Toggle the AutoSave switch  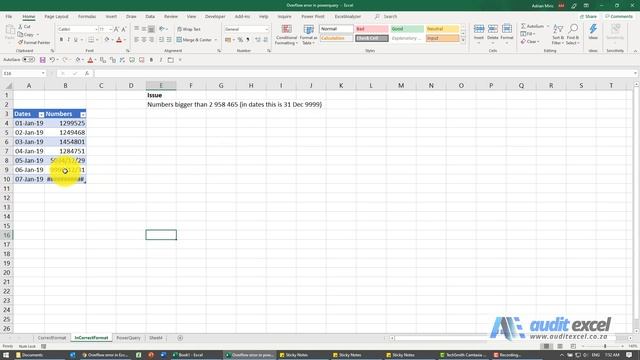coord(28,60)
